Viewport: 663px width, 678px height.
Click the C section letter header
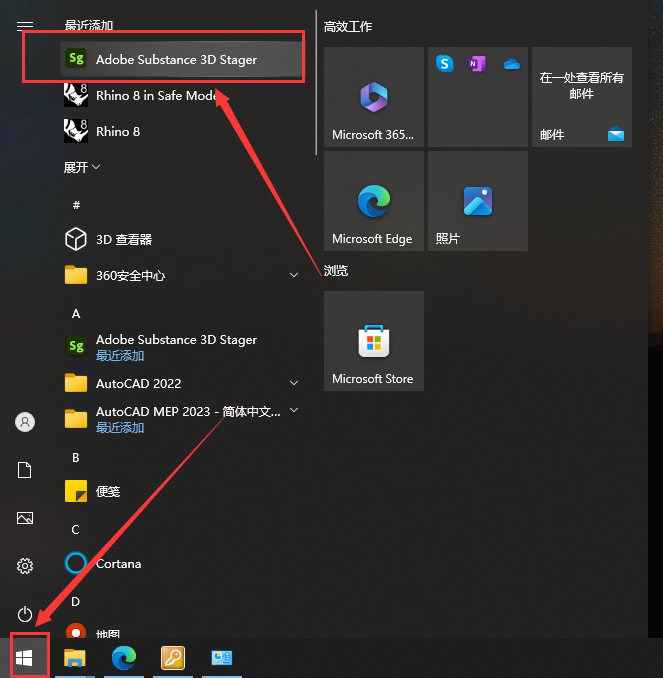point(76,529)
